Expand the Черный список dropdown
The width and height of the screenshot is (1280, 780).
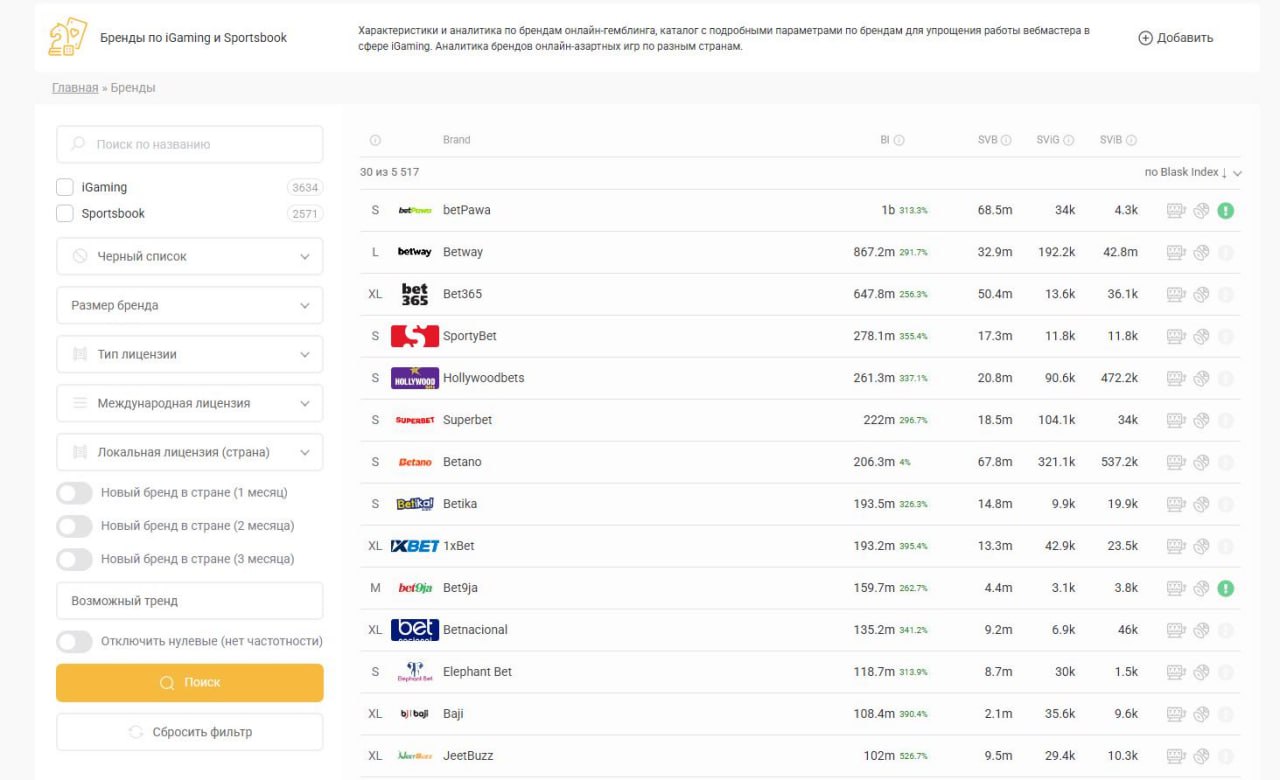tap(190, 257)
